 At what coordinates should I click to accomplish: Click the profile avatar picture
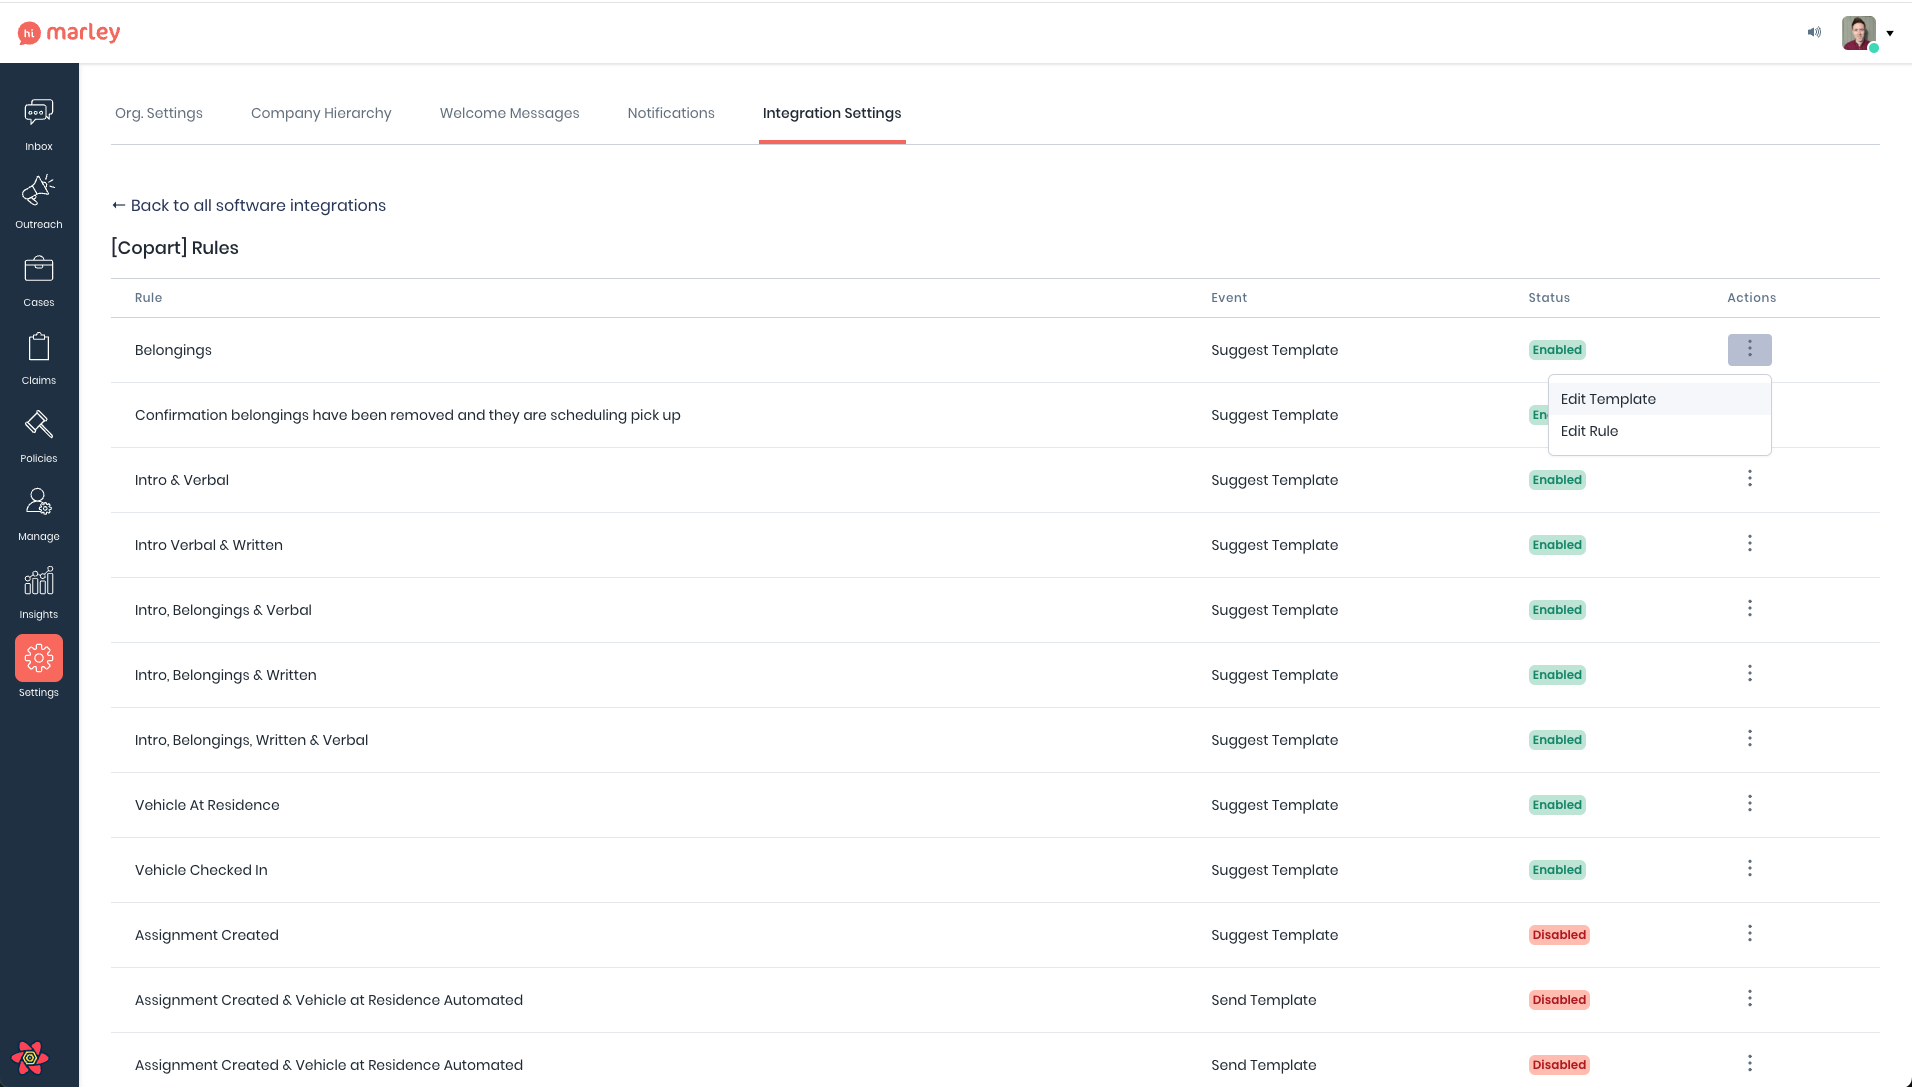1858,32
